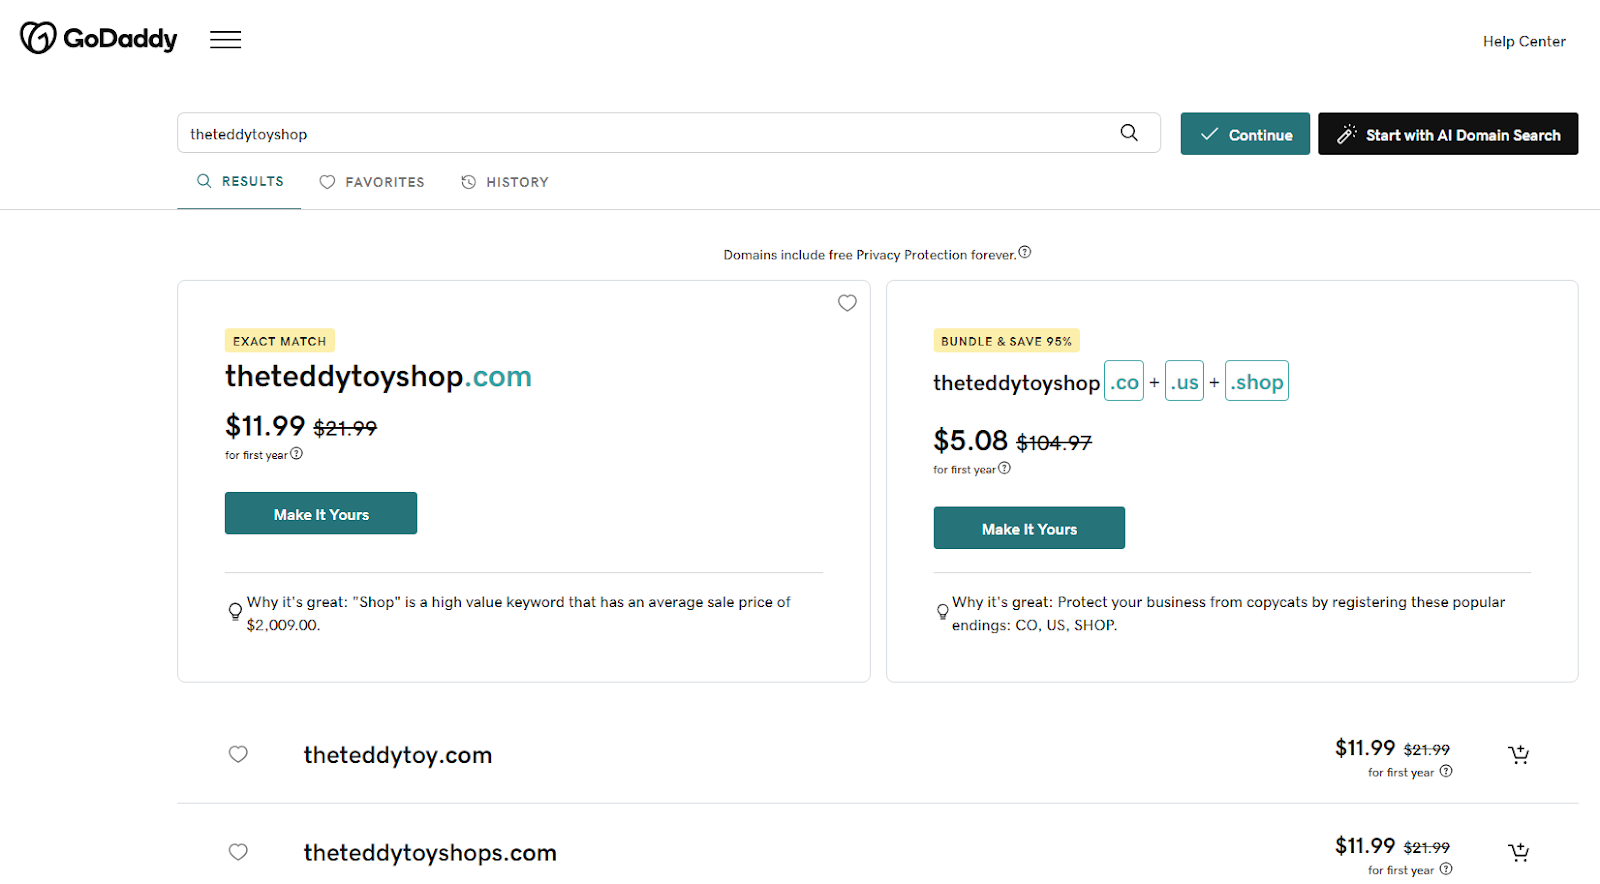Select the .us extension badge in the bundle
This screenshot has height=884, width=1600.
point(1183,381)
